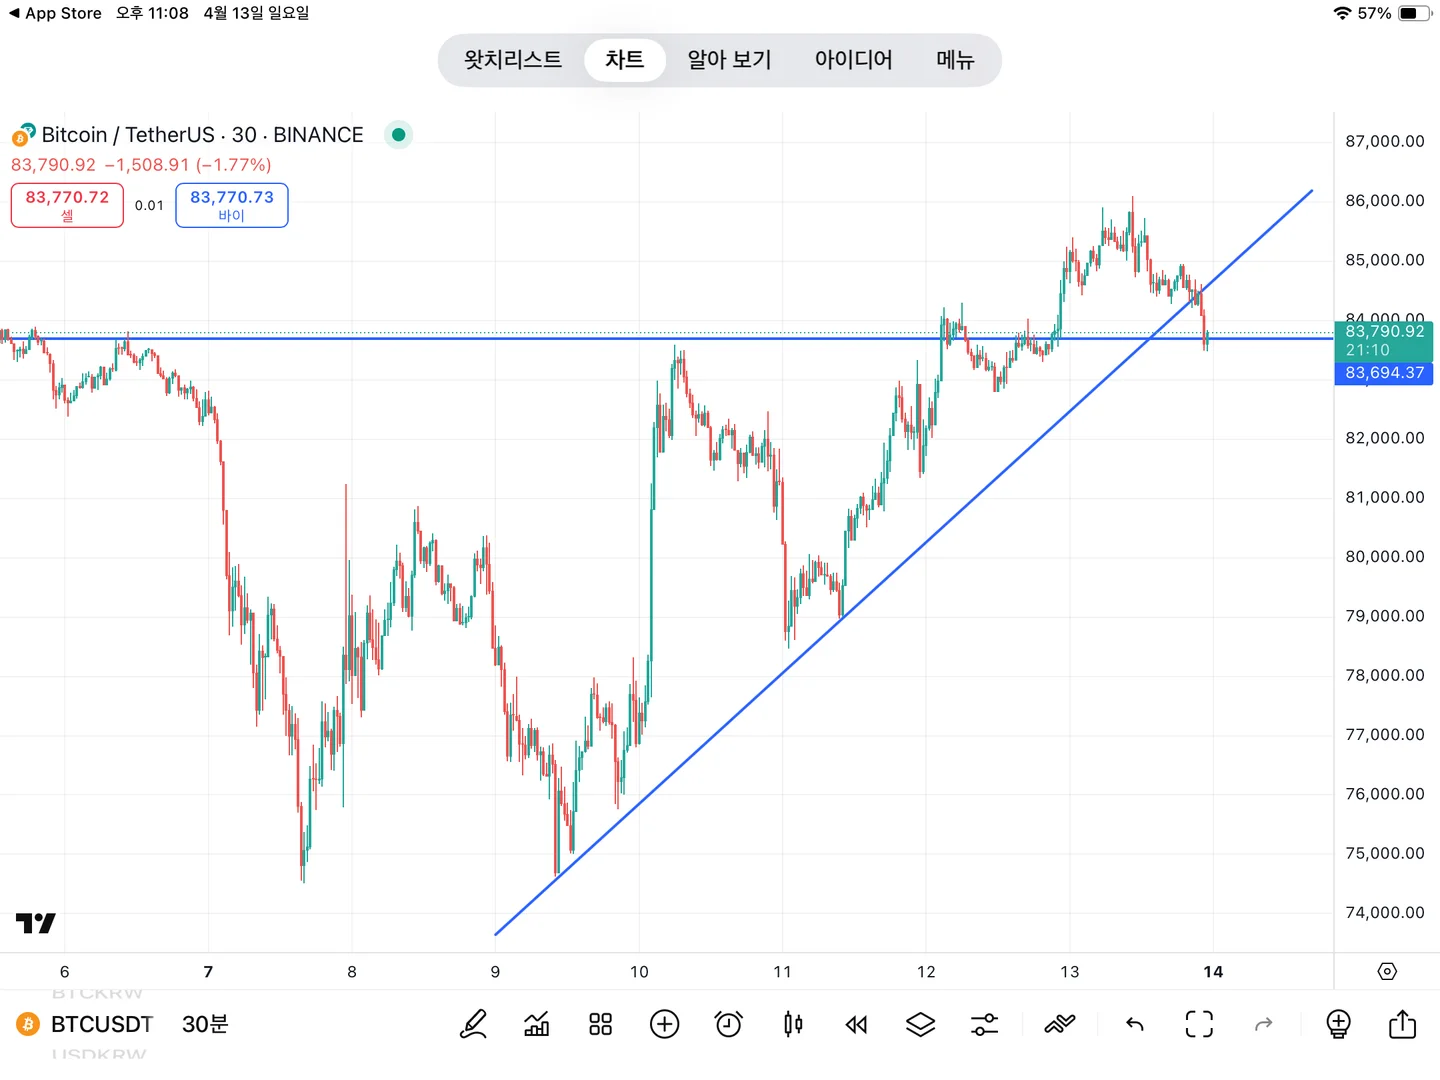Start bar replay with rewind icon
This screenshot has width=1440, height=1080.
(x=857, y=1024)
